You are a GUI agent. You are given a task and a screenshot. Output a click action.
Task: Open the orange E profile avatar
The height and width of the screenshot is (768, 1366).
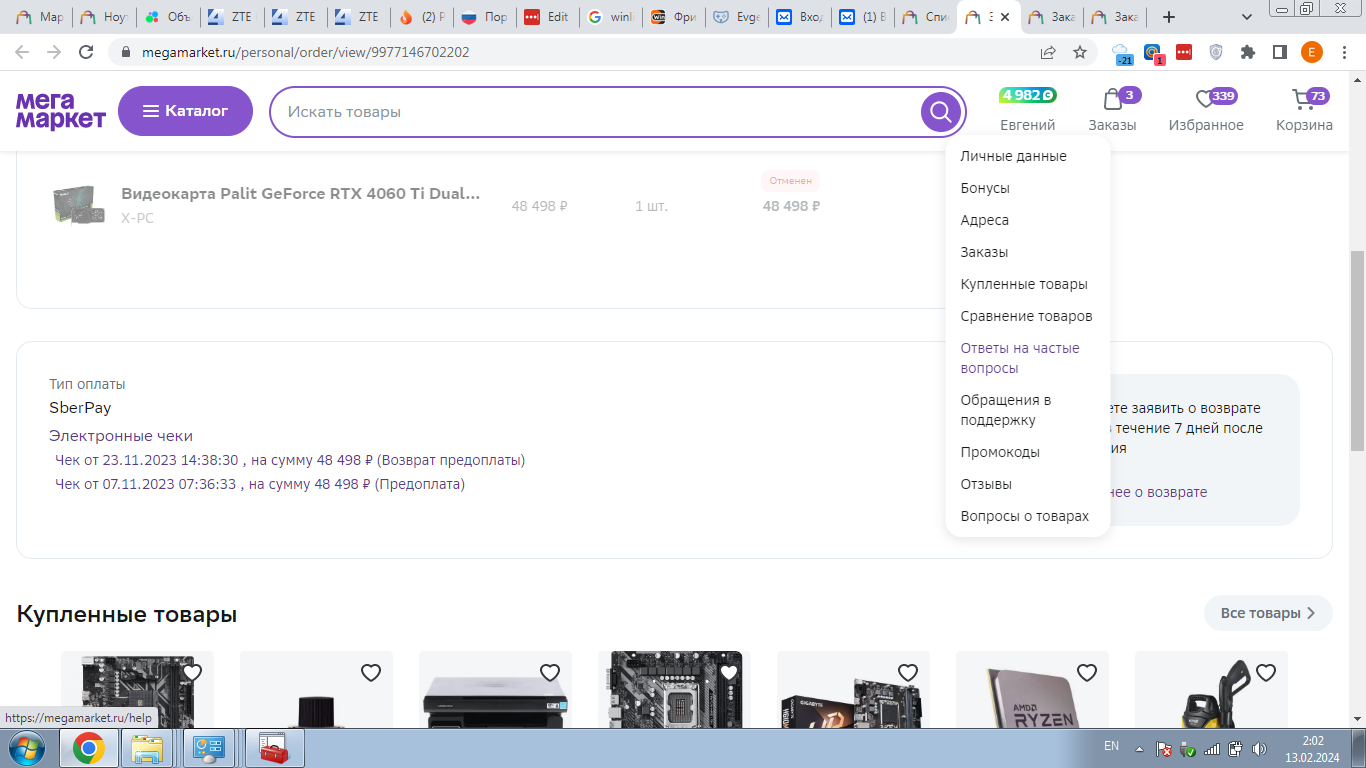(1311, 52)
